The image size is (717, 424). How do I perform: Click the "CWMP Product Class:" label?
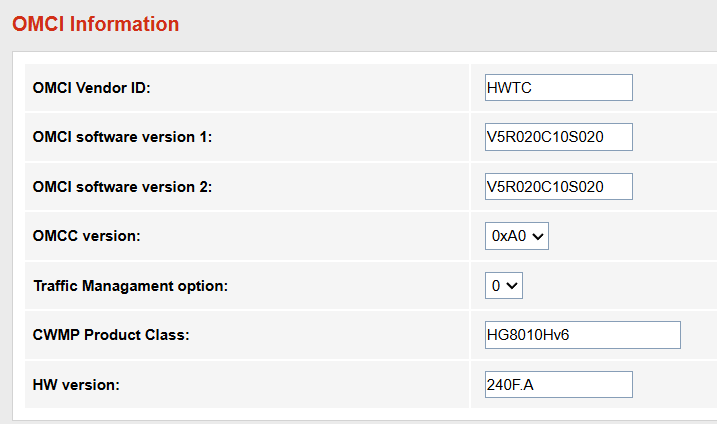coord(111,335)
